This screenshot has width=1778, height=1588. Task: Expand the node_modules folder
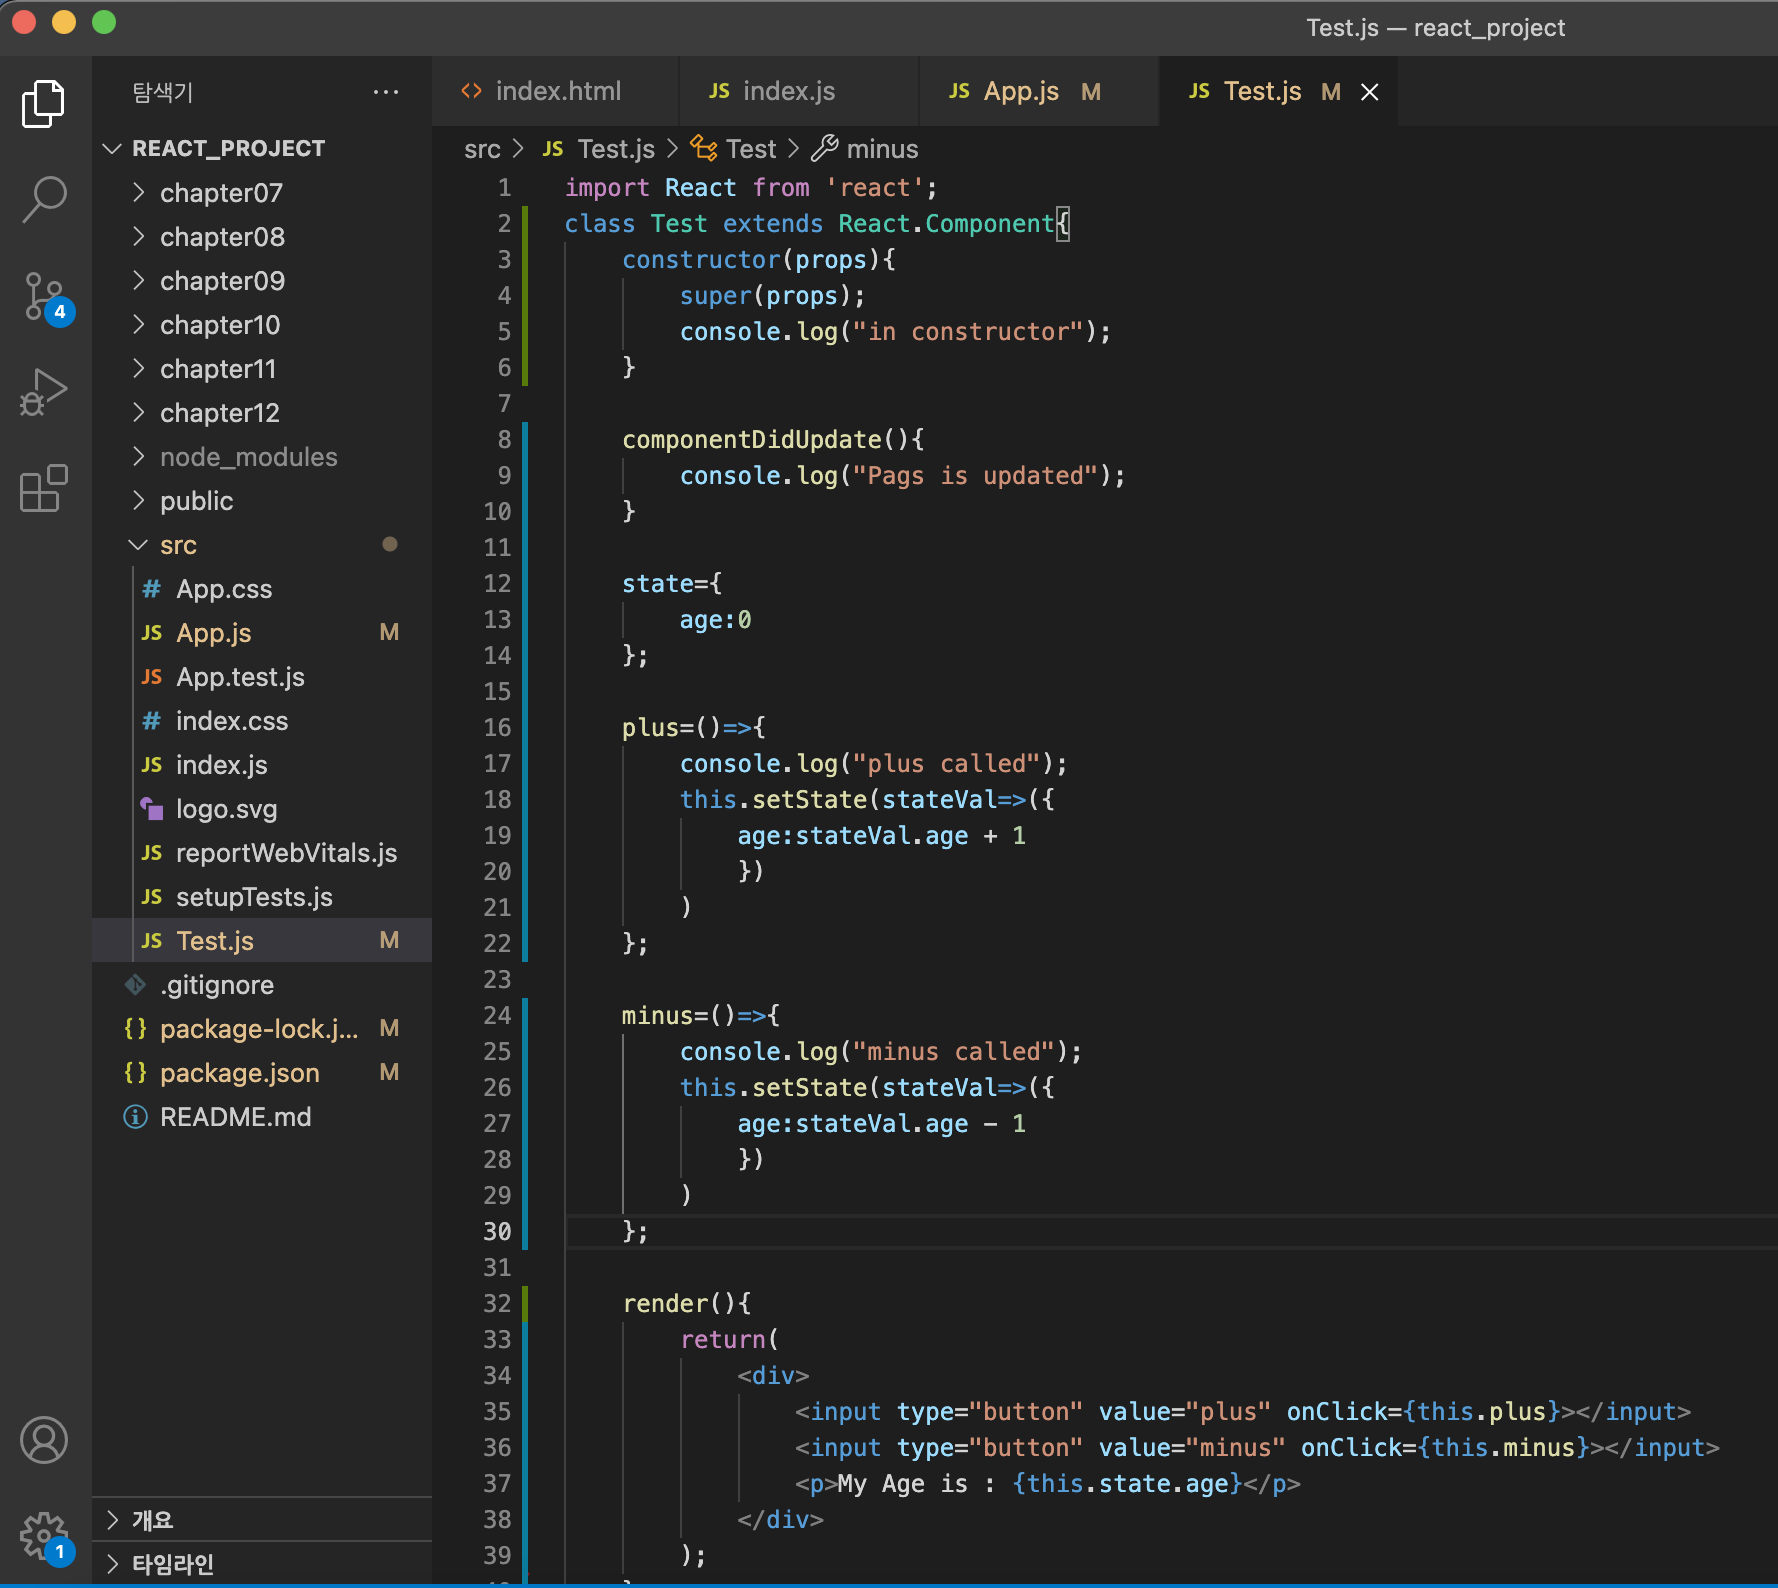139,456
